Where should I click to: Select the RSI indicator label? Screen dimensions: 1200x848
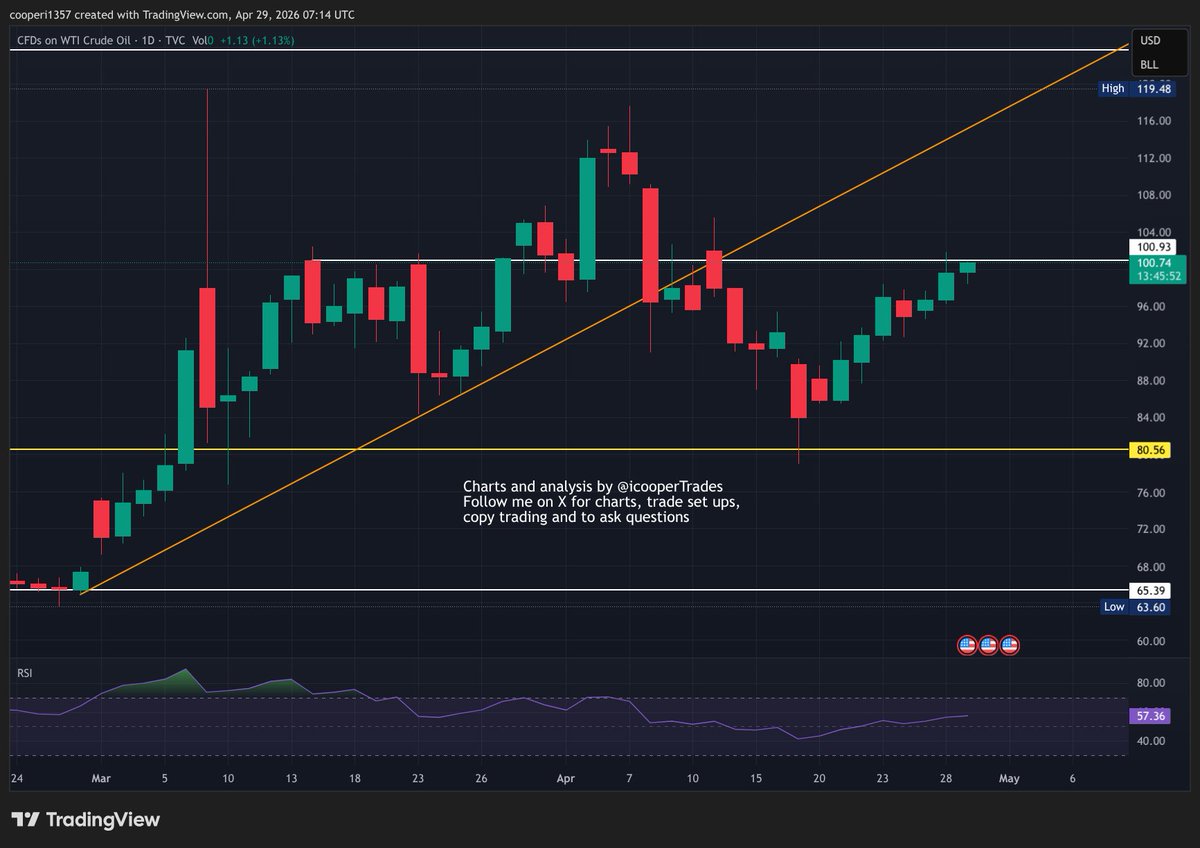[23, 673]
